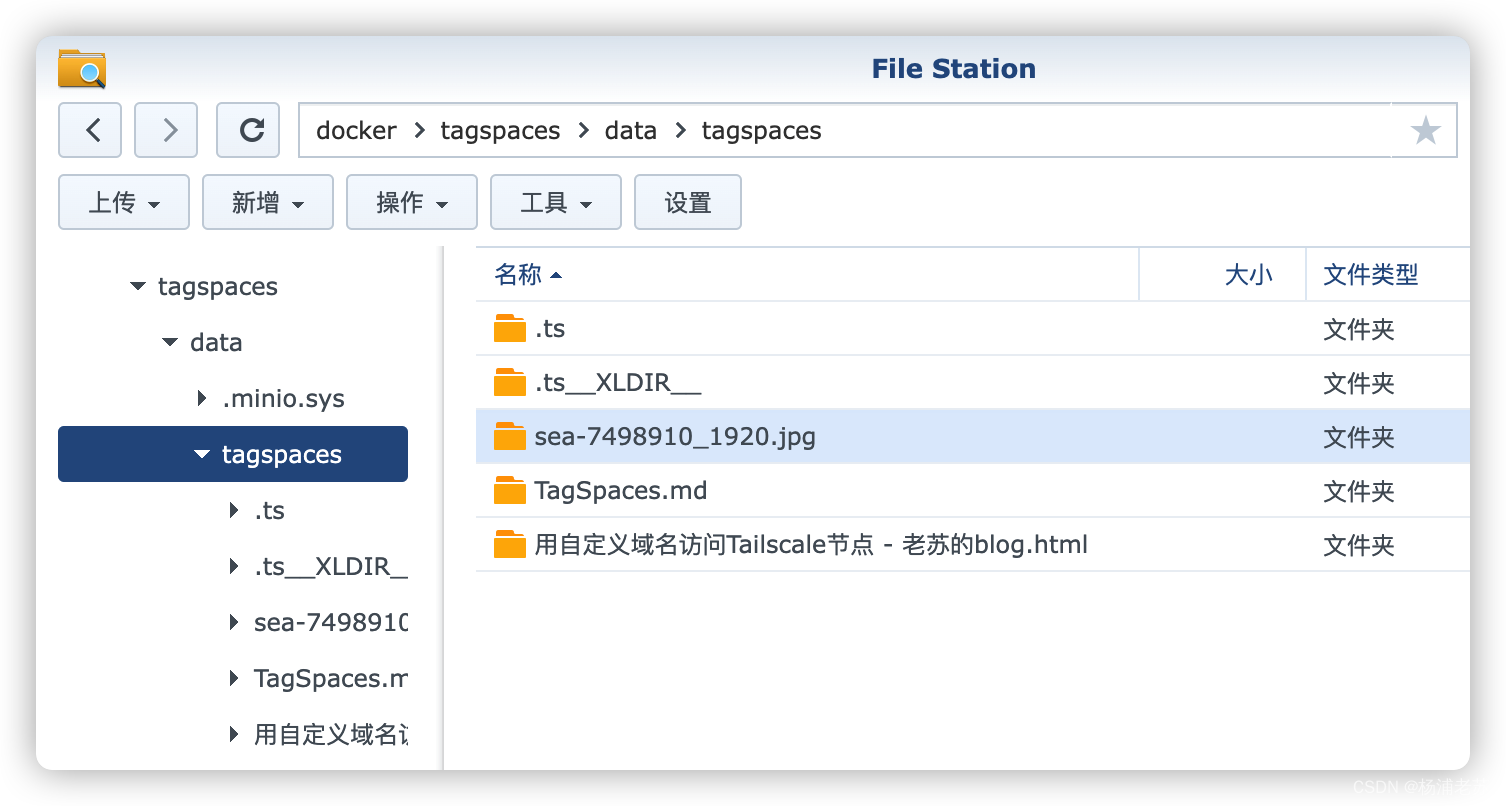Refresh the current folder listing

pos(248,130)
